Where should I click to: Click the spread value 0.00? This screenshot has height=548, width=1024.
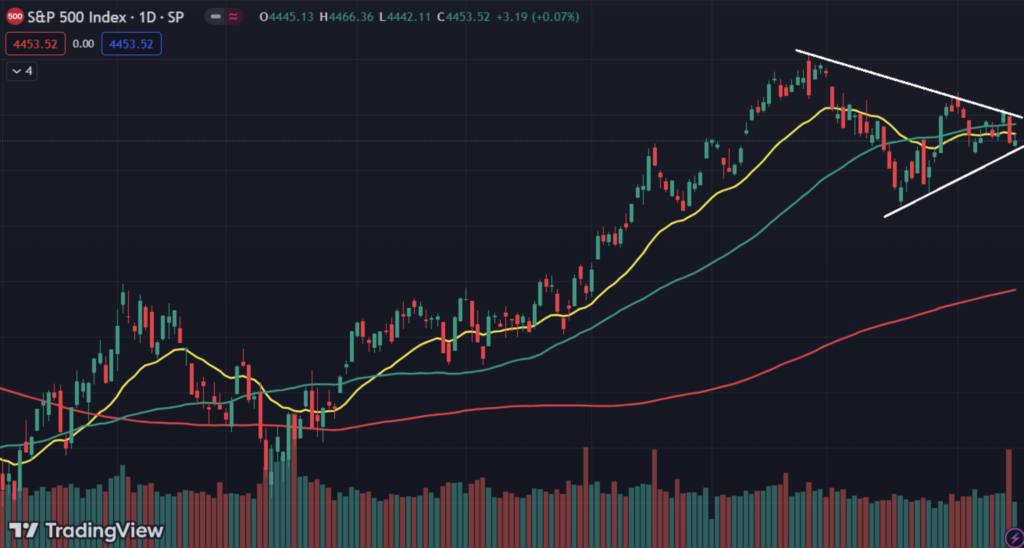point(83,44)
